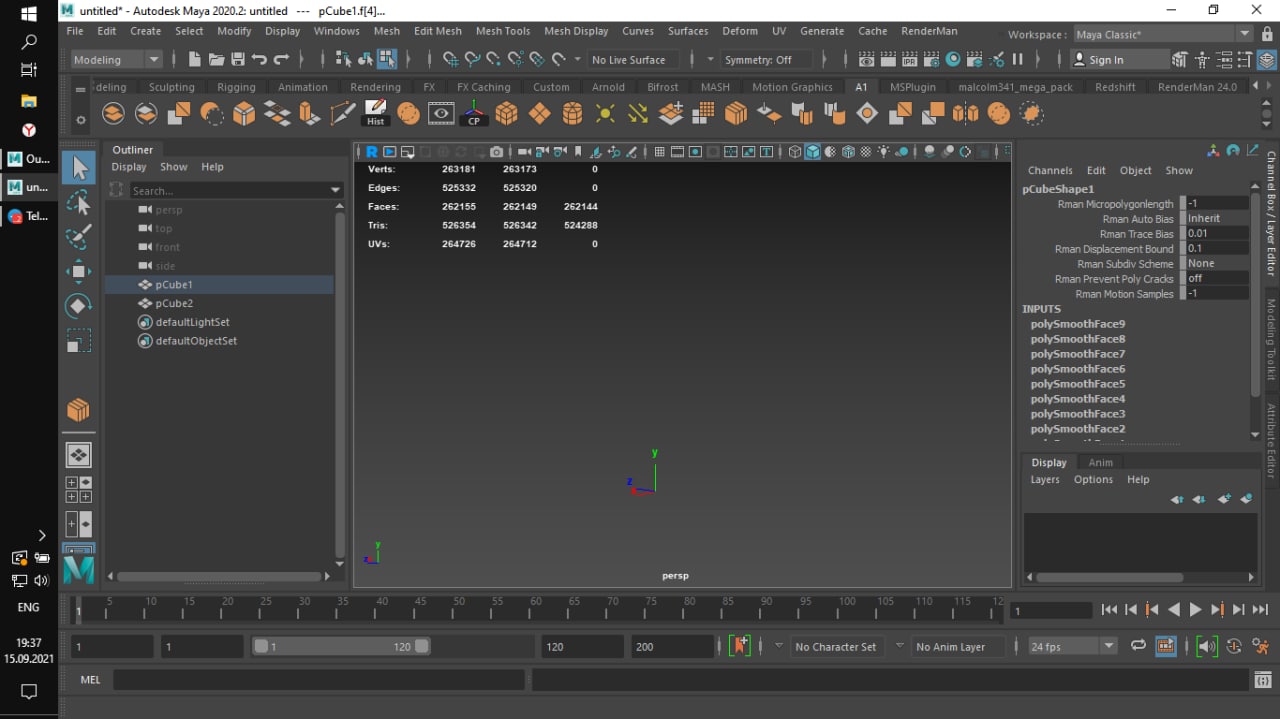Toggle wireframe display in viewport toolbar
Viewport: 1280px width, 719px height.
(795, 152)
